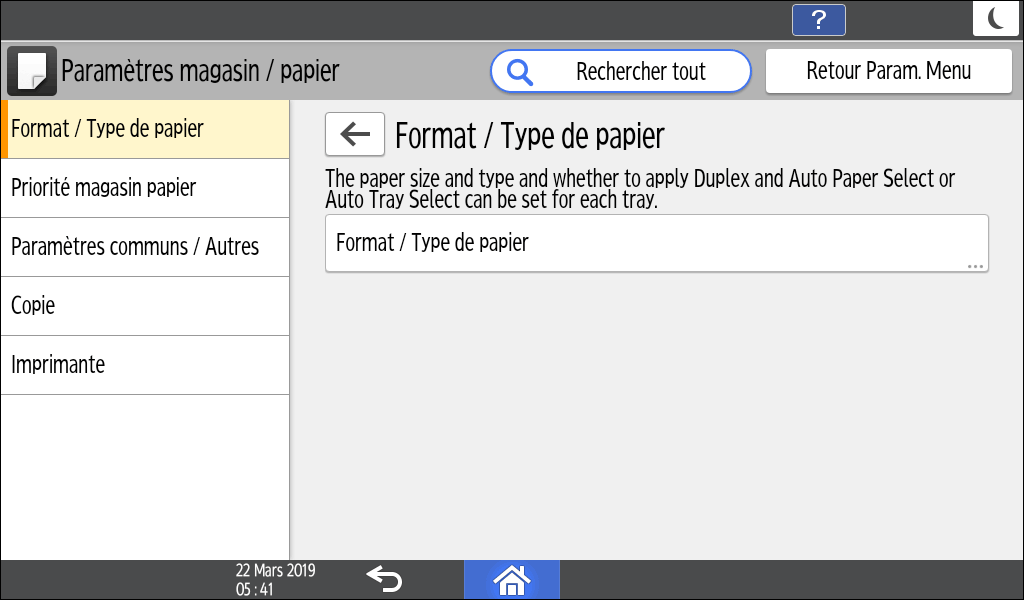Activate the energy saver moon icon
1024x600 pixels.
coord(996,19)
